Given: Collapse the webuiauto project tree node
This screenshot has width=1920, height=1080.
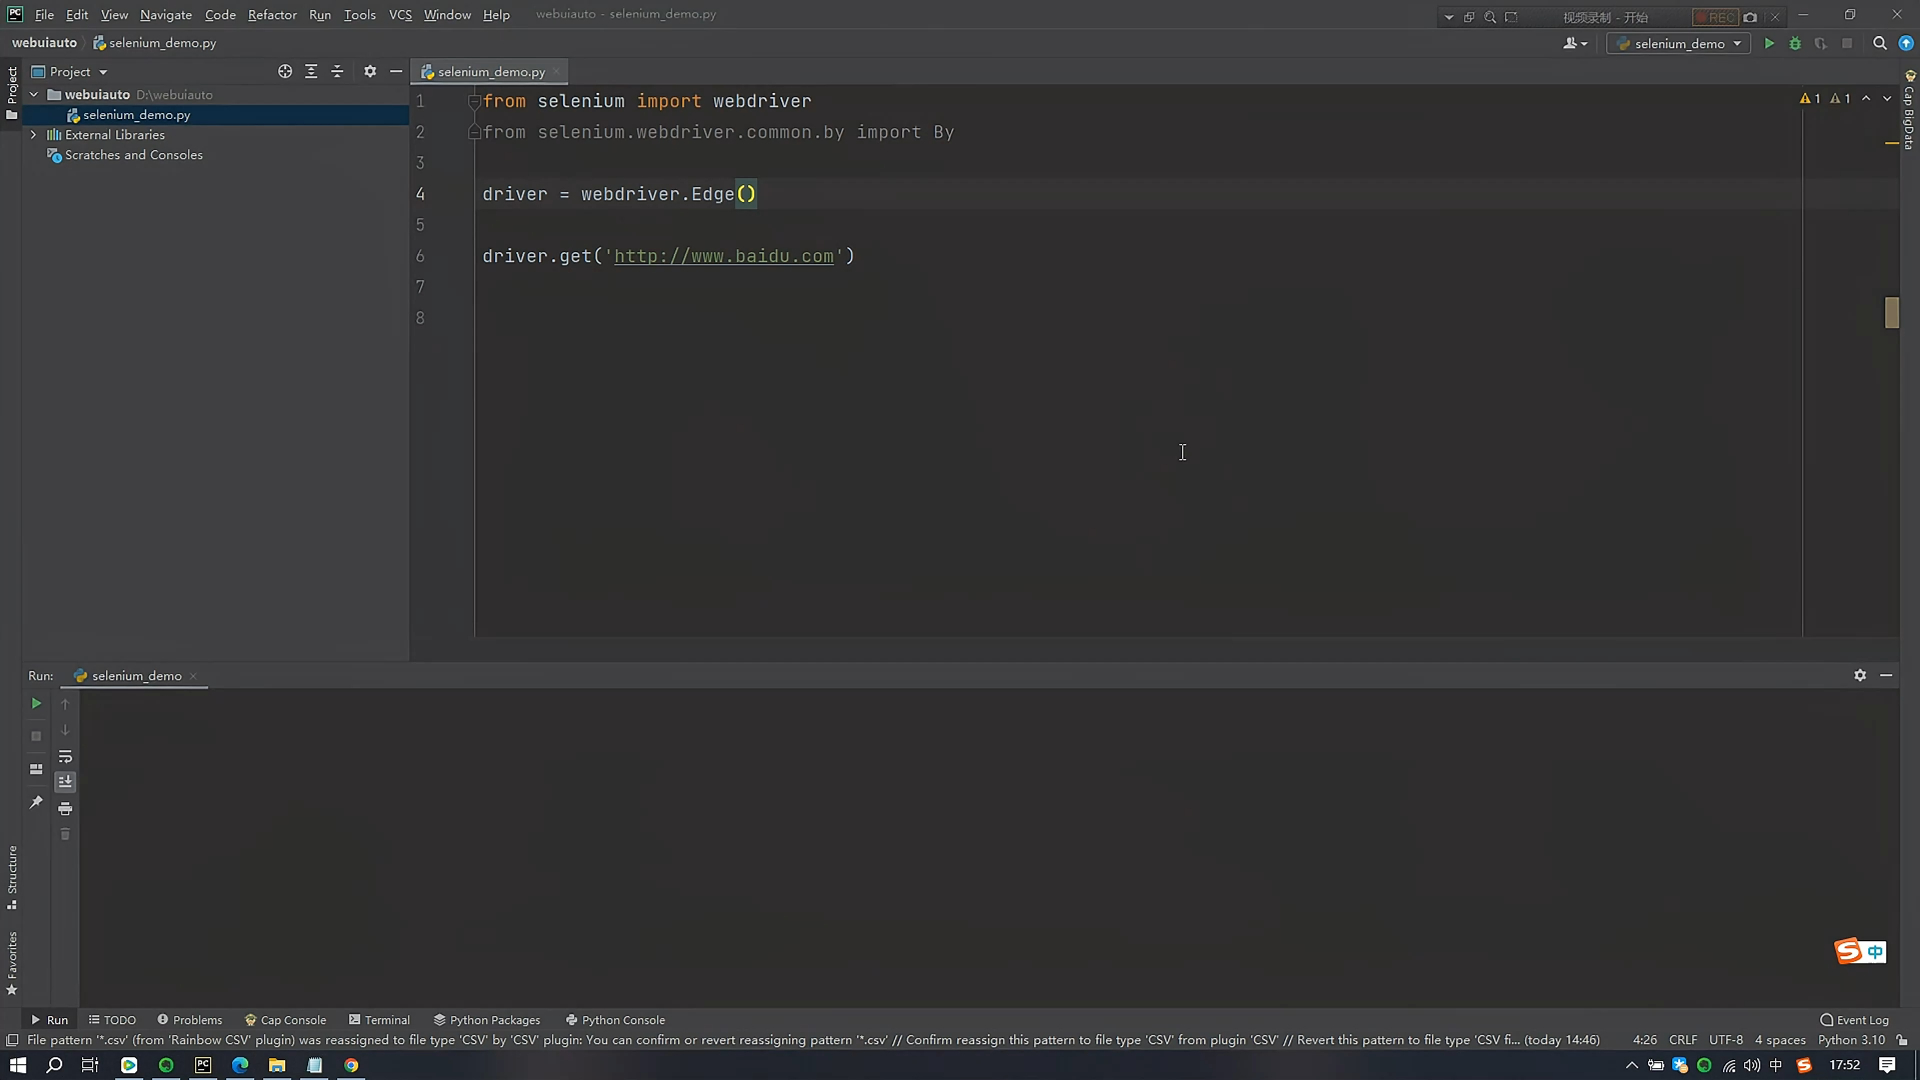Looking at the screenshot, I should coord(34,95).
